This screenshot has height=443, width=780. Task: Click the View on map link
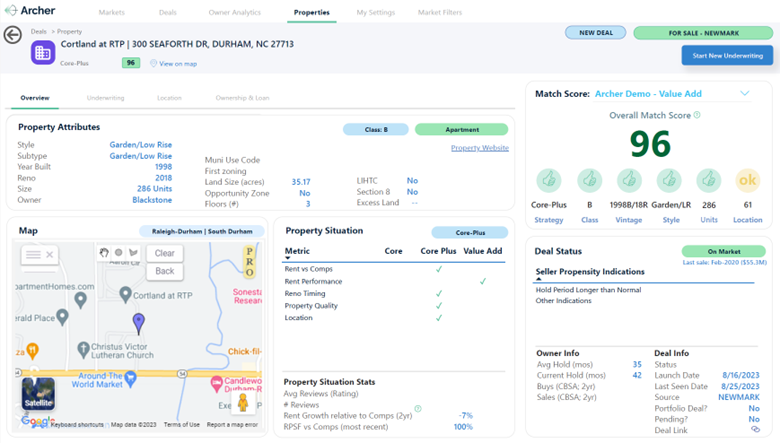178,64
